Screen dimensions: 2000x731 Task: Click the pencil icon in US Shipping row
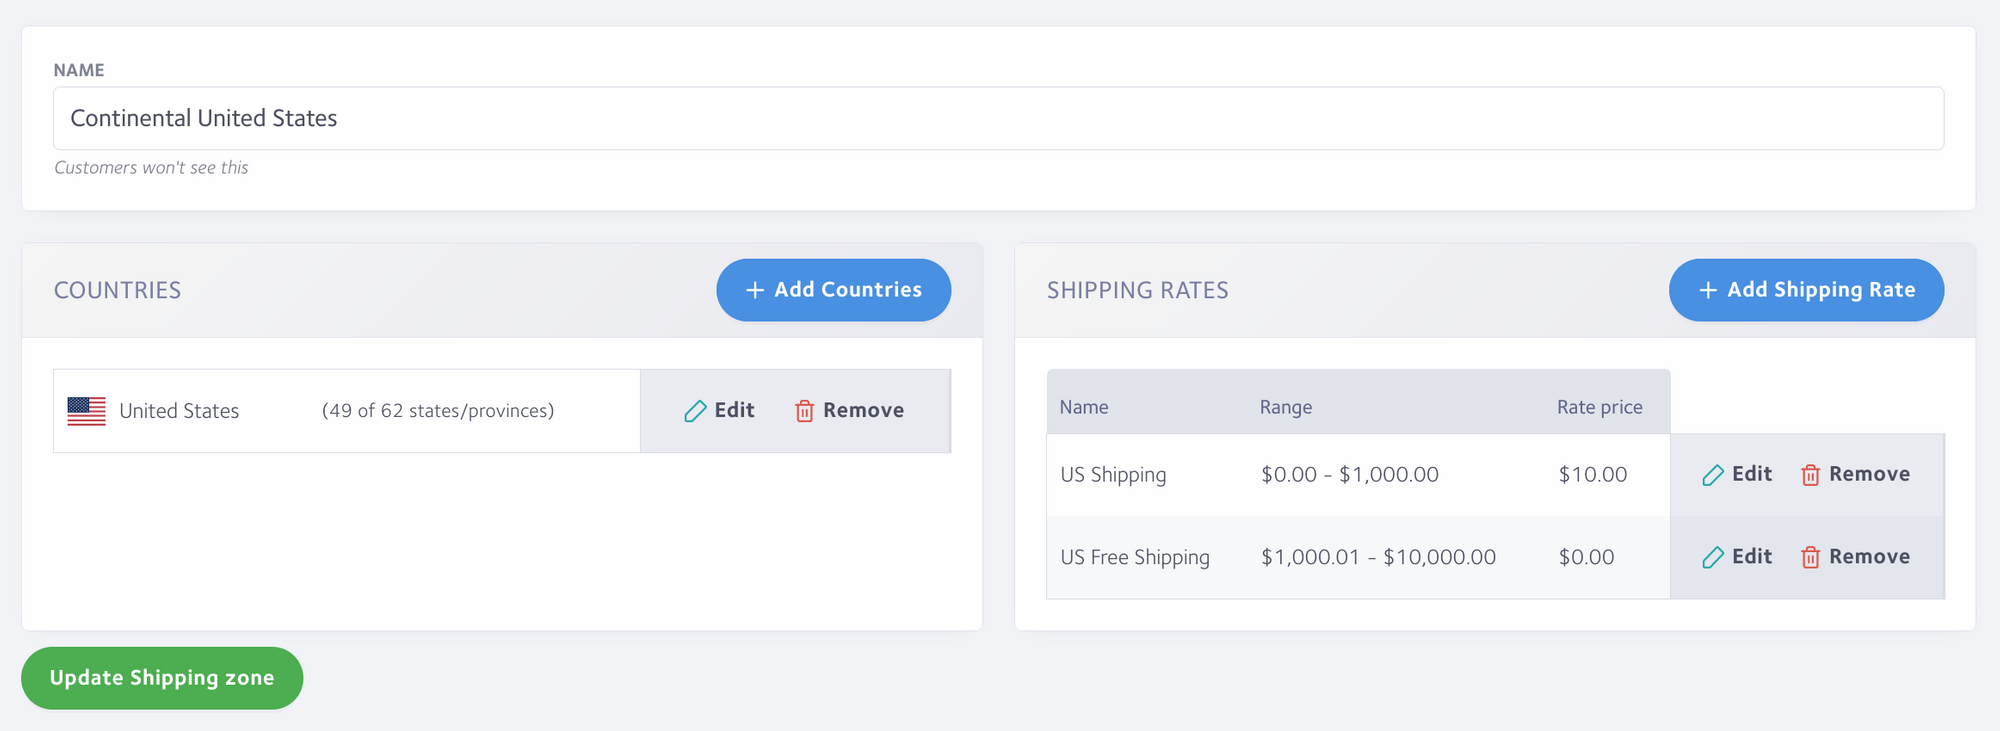point(1713,475)
